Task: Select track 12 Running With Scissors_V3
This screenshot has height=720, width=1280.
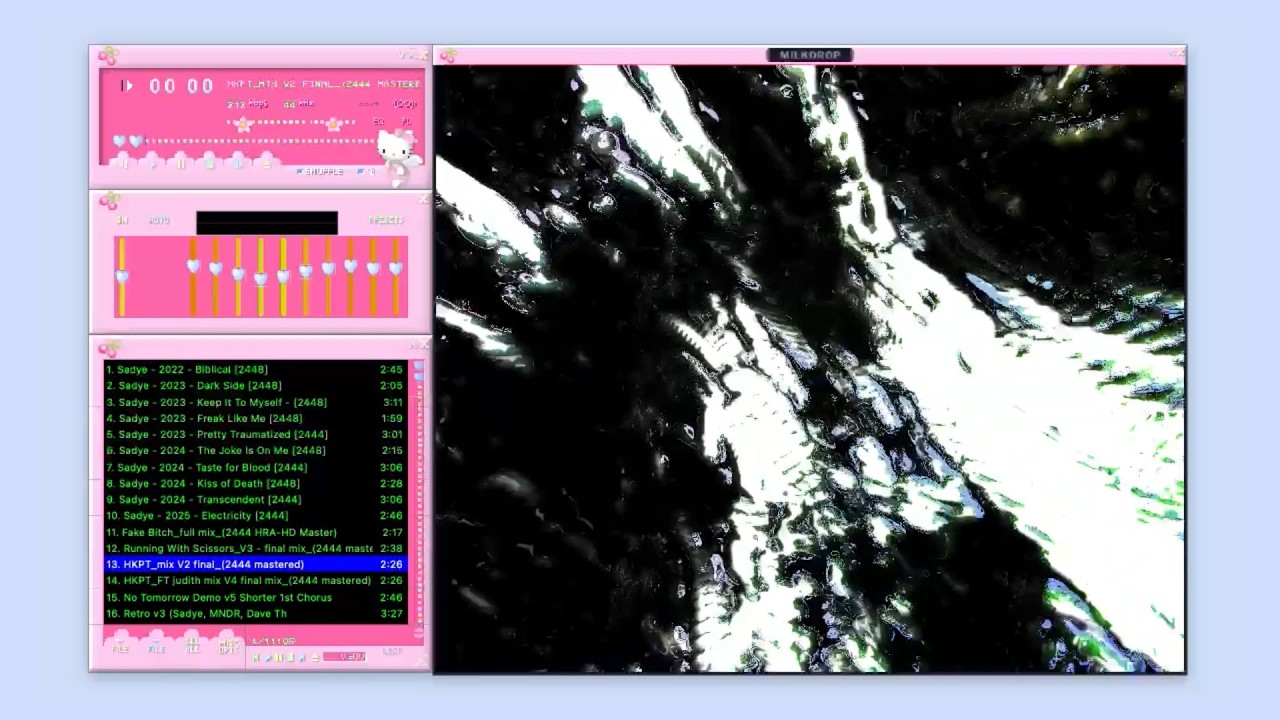Action: click(255, 548)
